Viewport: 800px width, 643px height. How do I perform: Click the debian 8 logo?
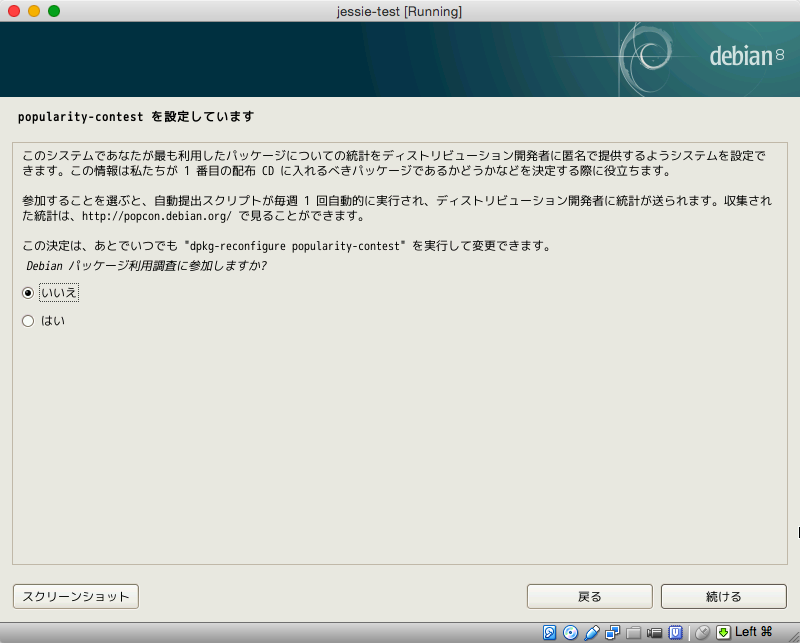[x=746, y=56]
